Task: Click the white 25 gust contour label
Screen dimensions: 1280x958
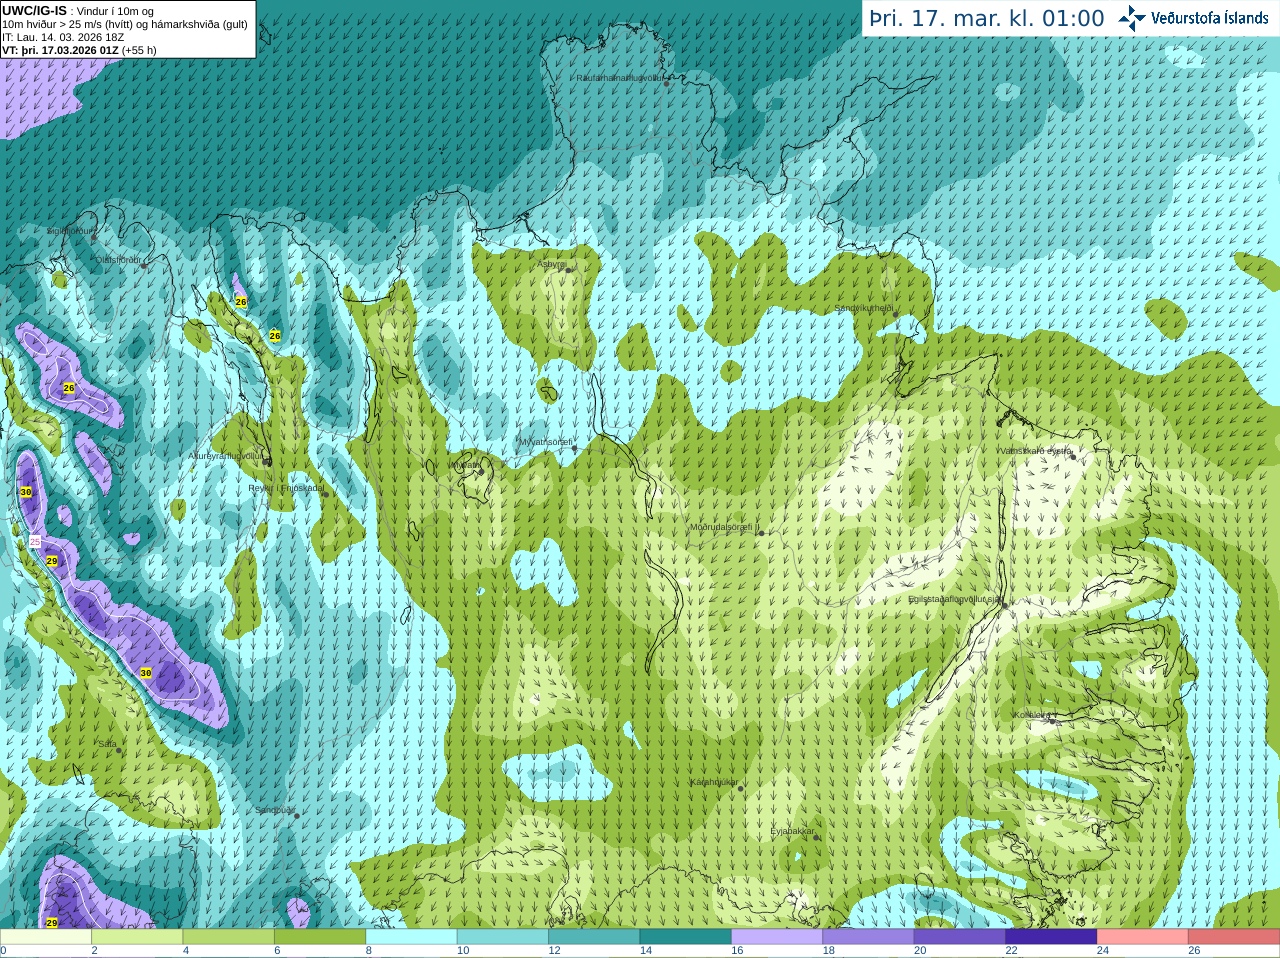Action: coord(35,541)
